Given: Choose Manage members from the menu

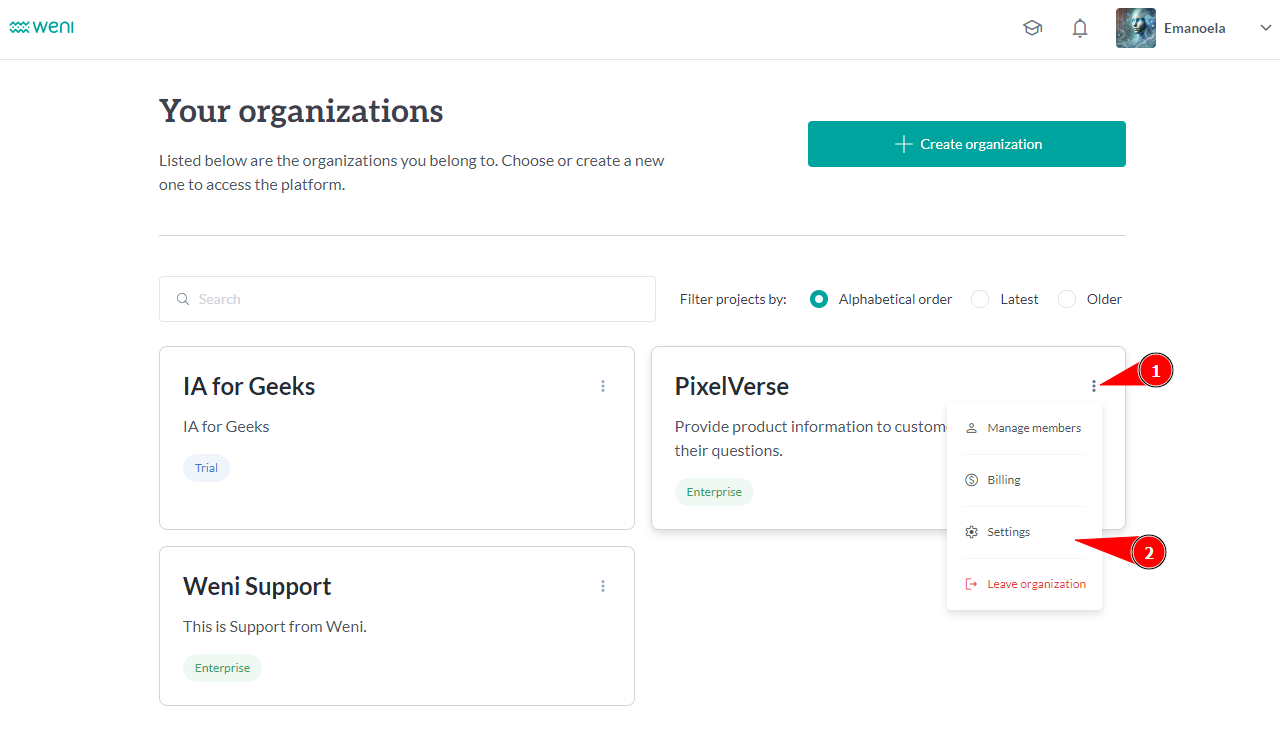Looking at the screenshot, I should click(x=1024, y=428).
